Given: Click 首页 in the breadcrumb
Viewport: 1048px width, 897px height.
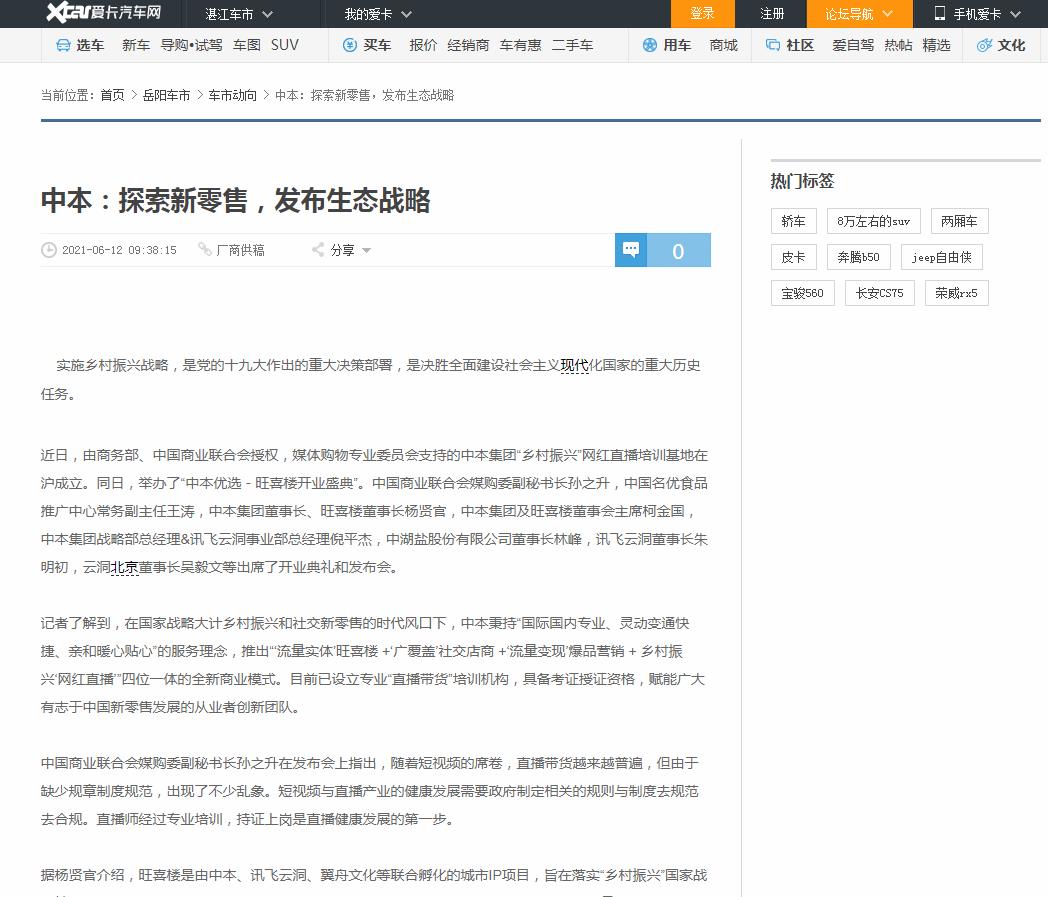Looking at the screenshot, I should (112, 96).
